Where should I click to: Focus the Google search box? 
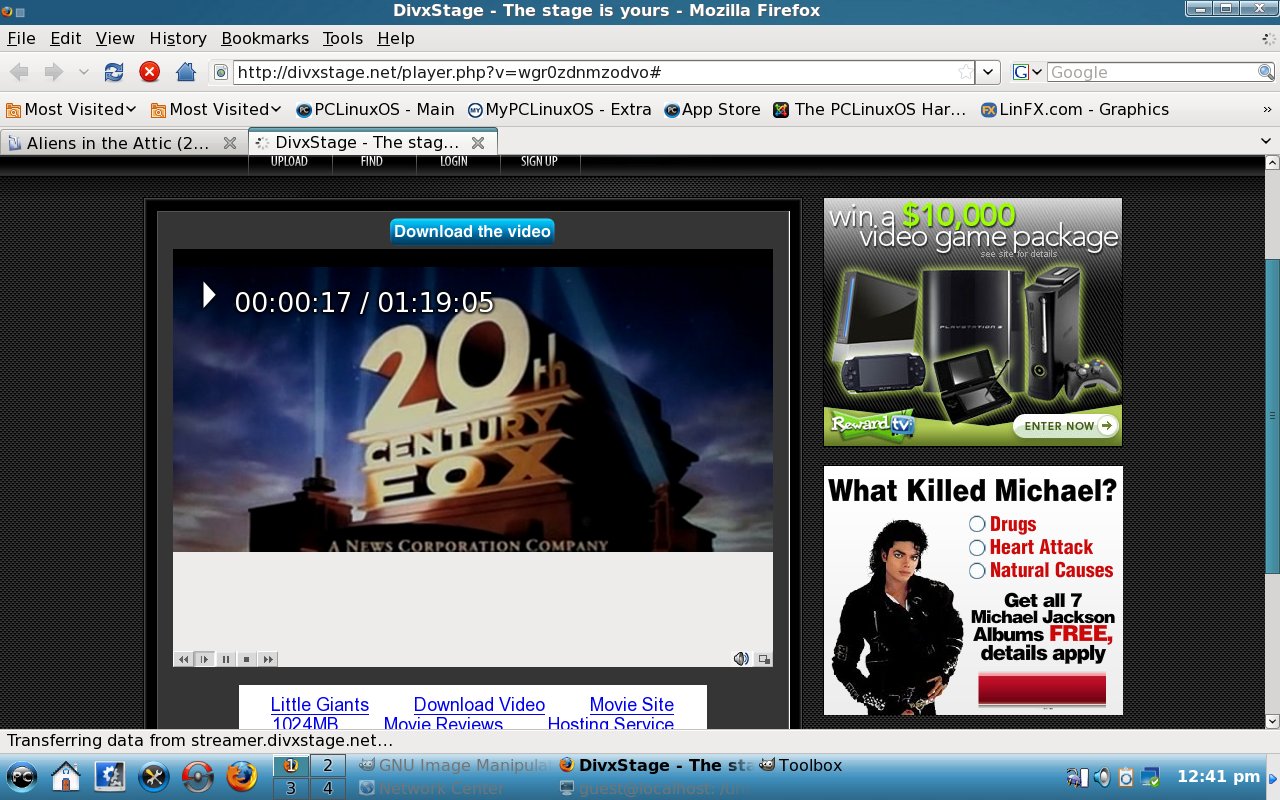pos(1150,72)
